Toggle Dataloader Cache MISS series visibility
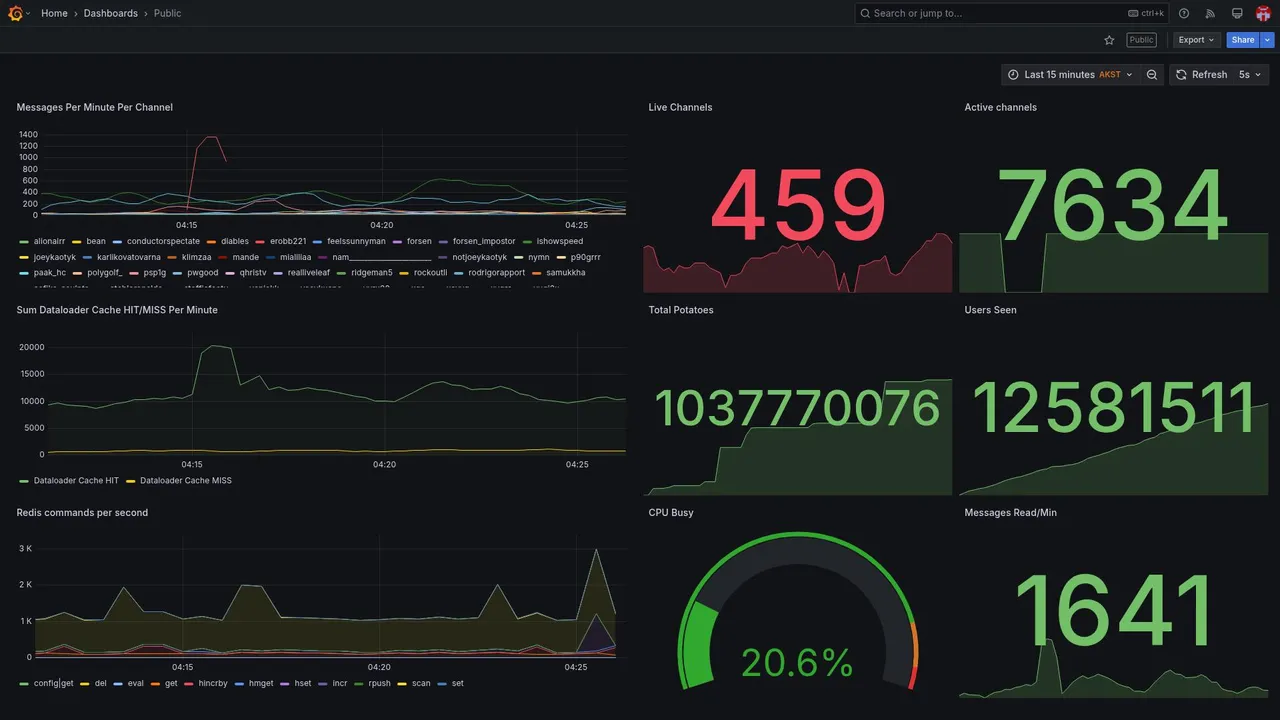This screenshot has width=1280, height=720. [185, 481]
